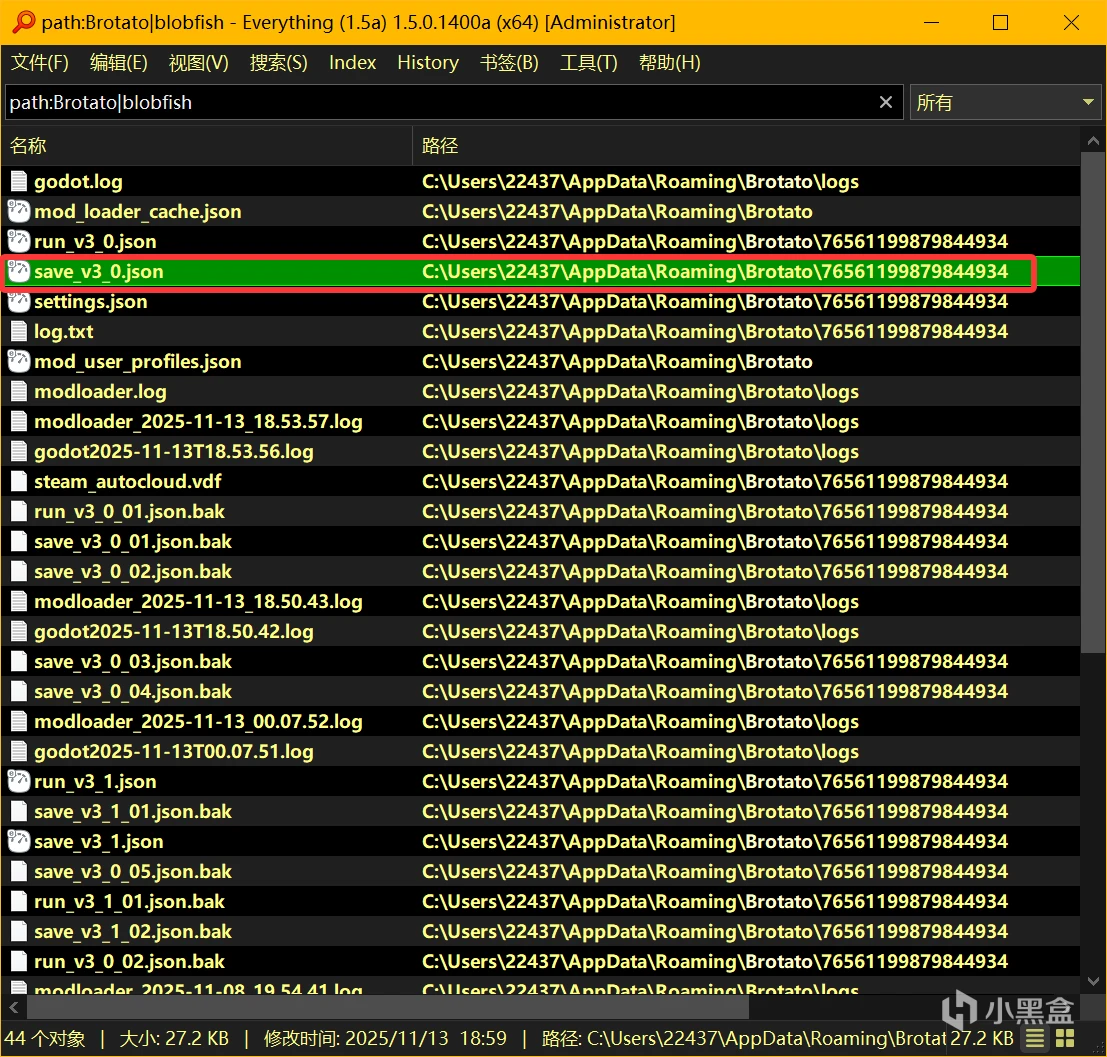
Task: Sort by the 名称 column header
Action: tap(207, 145)
